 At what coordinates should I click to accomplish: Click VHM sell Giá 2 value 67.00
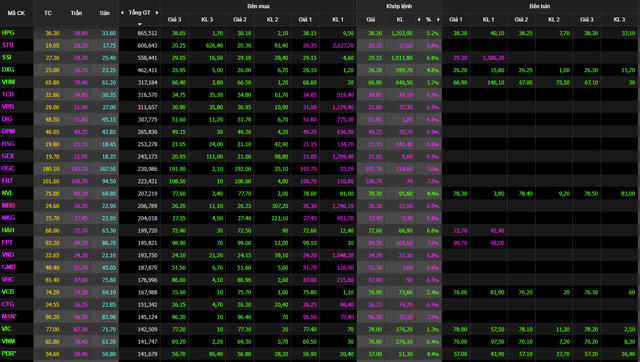(x=525, y=82)
